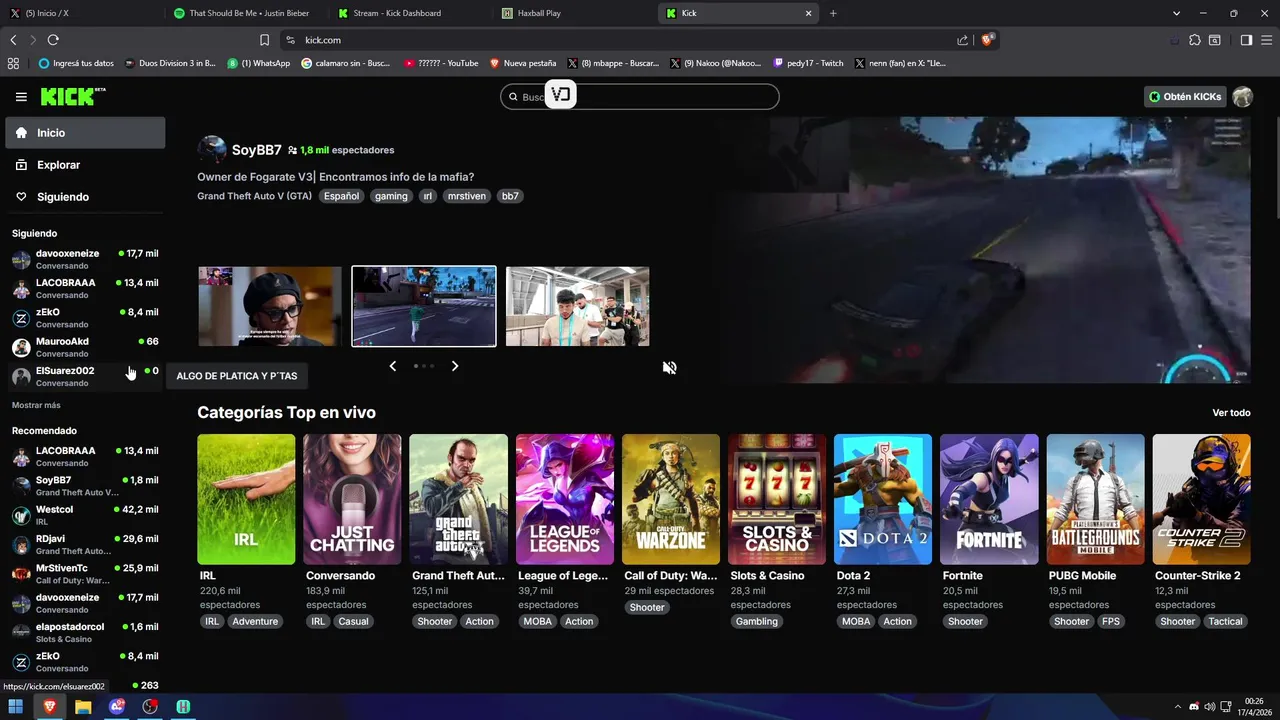Open the user profile avatar on Kick
This screenshot has height=720, width=1280.
coord(1242,97)
